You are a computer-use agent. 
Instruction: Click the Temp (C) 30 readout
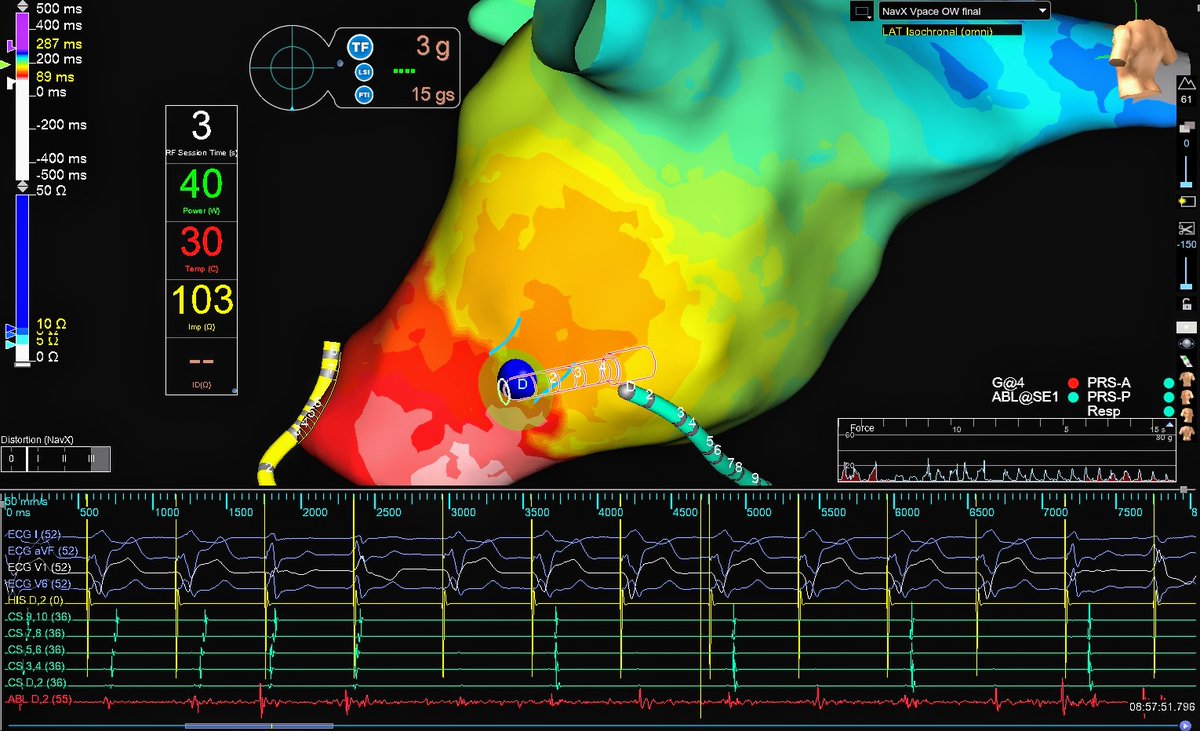point(202,250)
